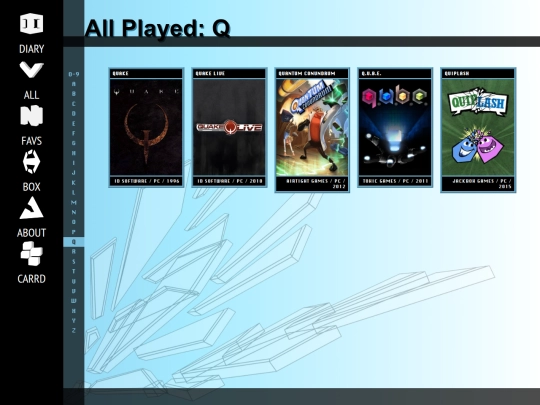Jump to letter Y in index
The image size is (540, 405).
tap(74, 321)
